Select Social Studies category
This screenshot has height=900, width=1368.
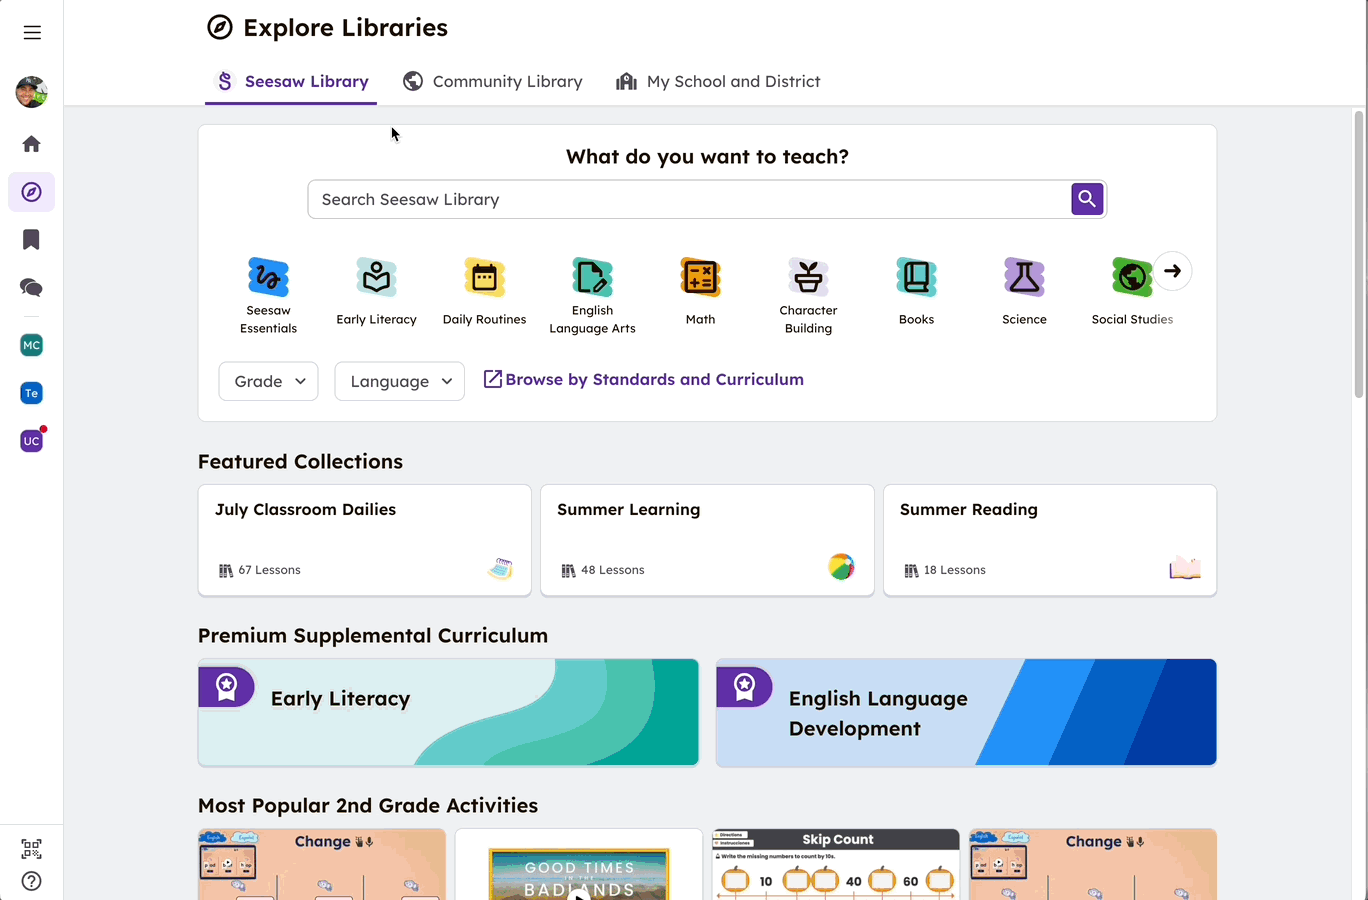pyautogui.click(x=1132, y=291)
